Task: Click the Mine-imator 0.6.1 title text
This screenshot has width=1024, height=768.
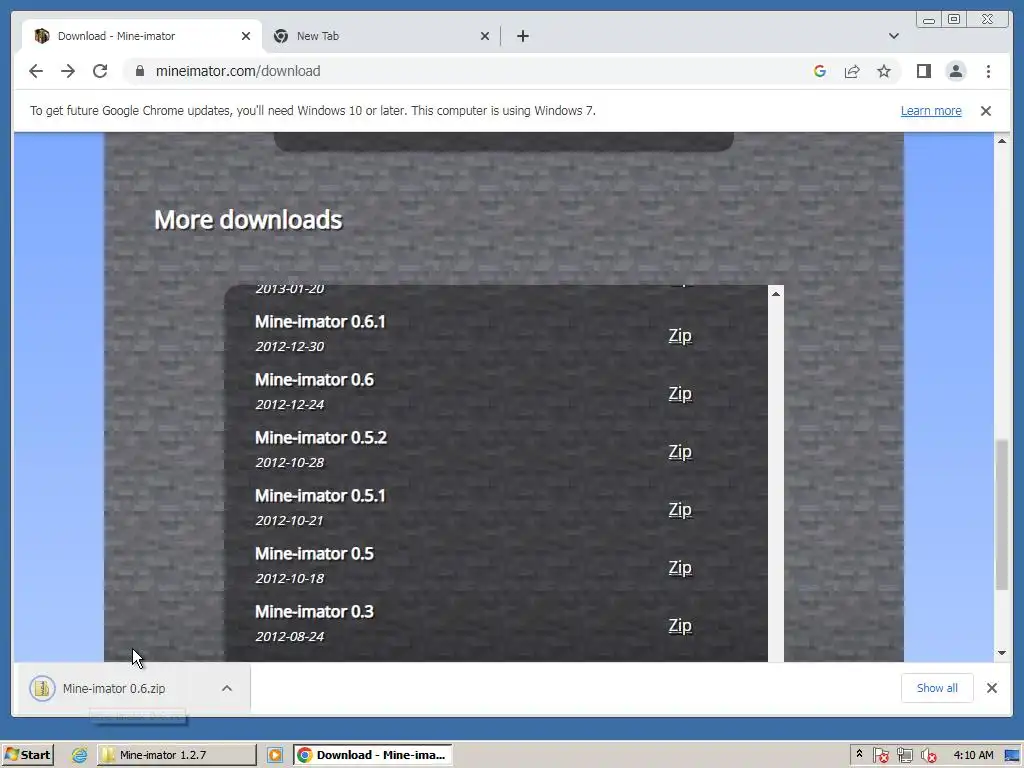Action: pyautogui.click(x=320, y=322)
